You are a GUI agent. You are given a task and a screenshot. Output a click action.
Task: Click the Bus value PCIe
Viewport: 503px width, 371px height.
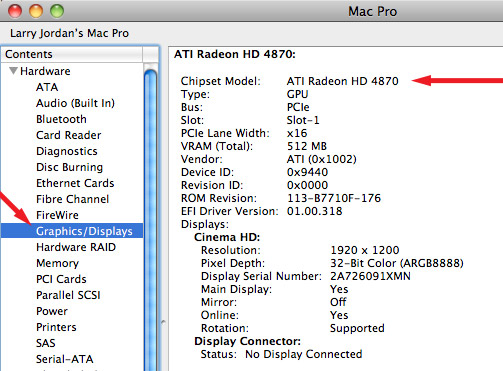tap(298, 107)
